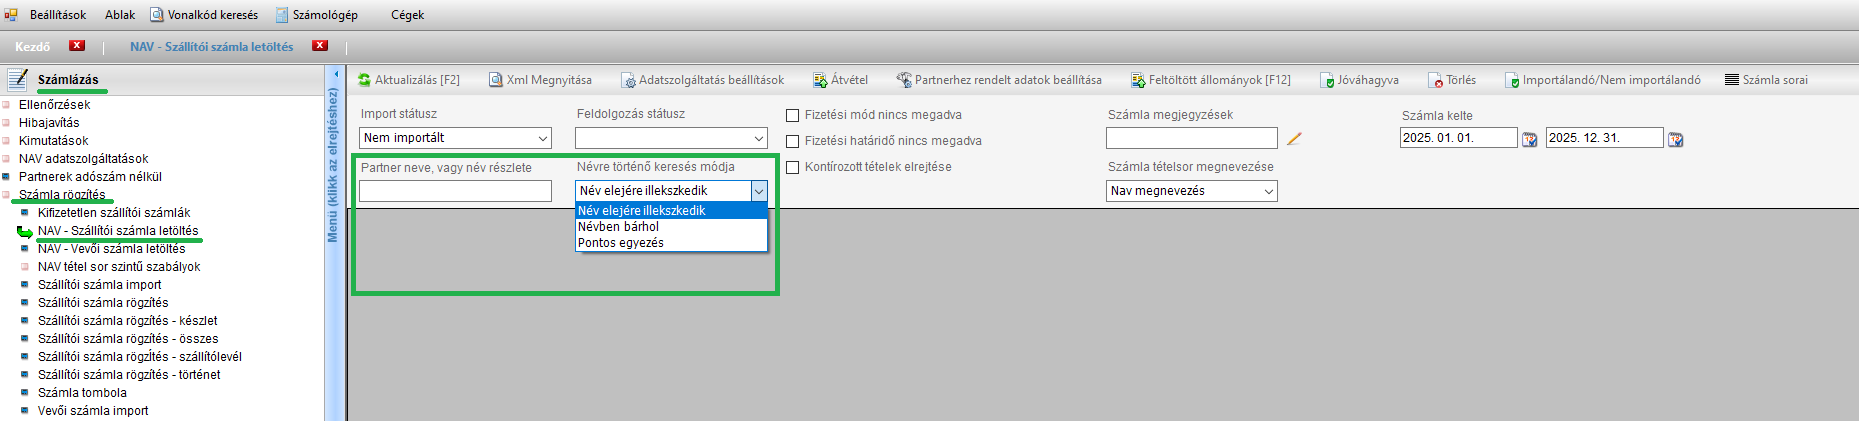Click the Jóváhagyva approve icon

[1327, 80]
